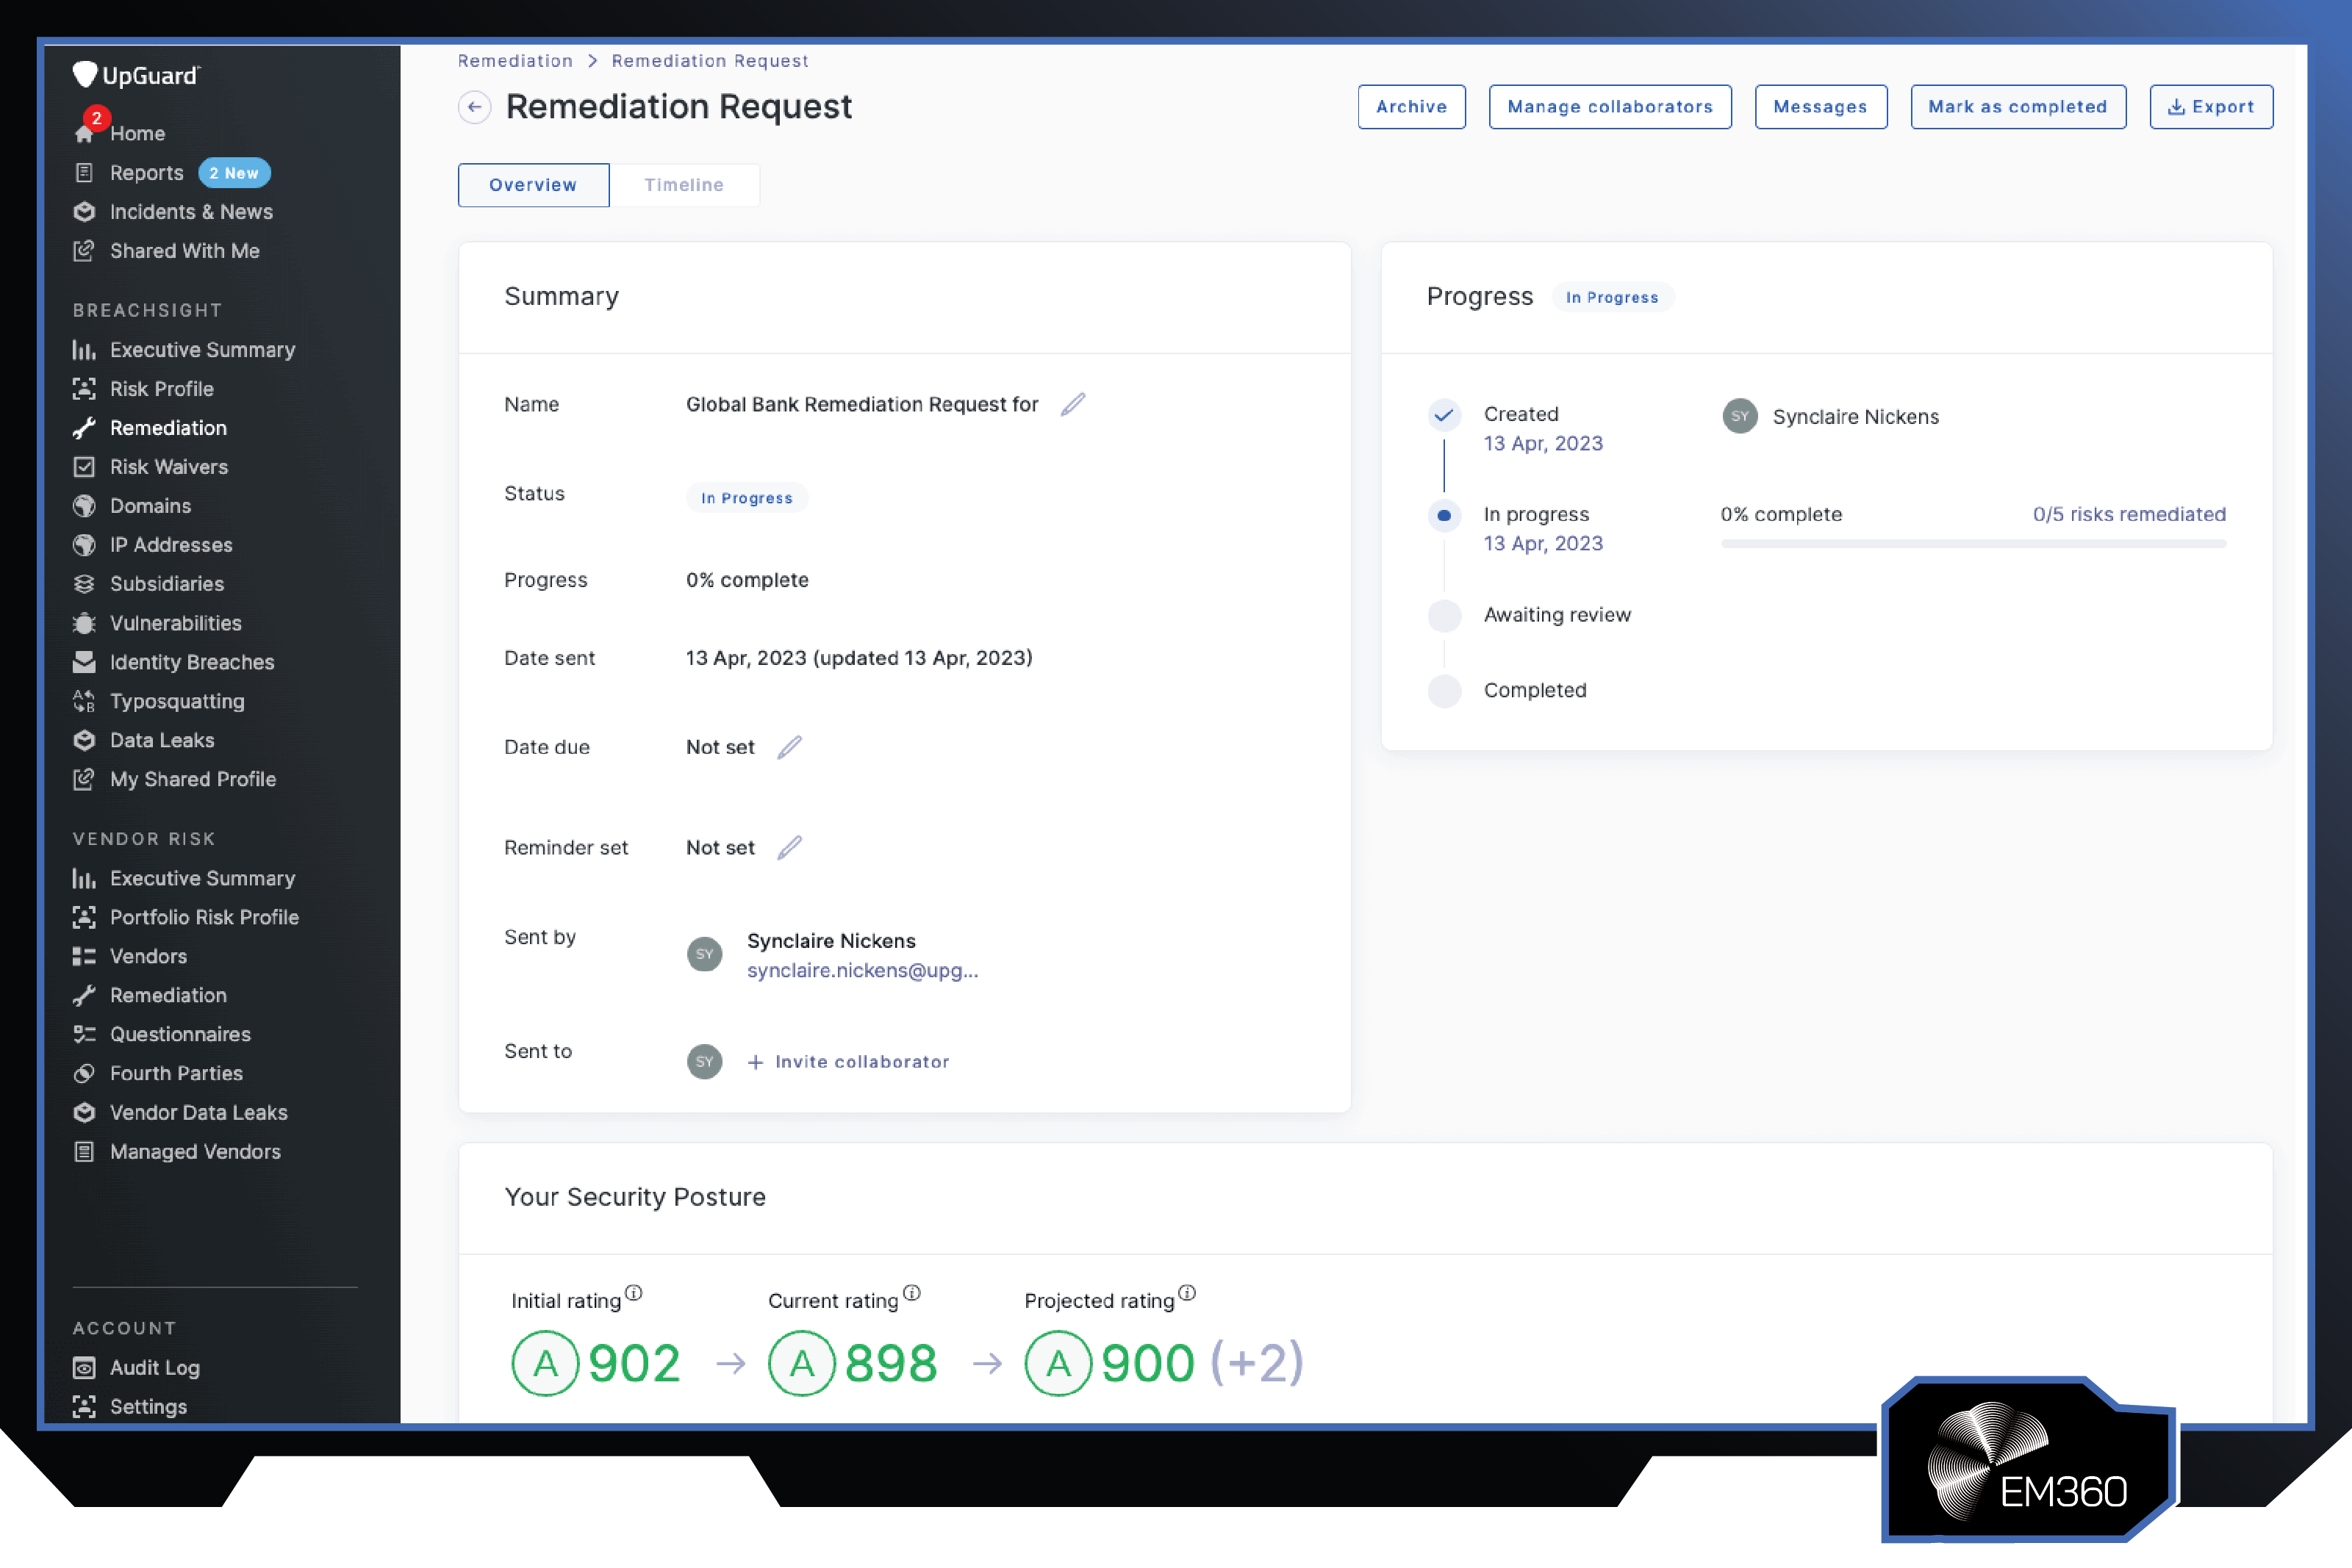Click the Audit Log icon

(85, 1368)
